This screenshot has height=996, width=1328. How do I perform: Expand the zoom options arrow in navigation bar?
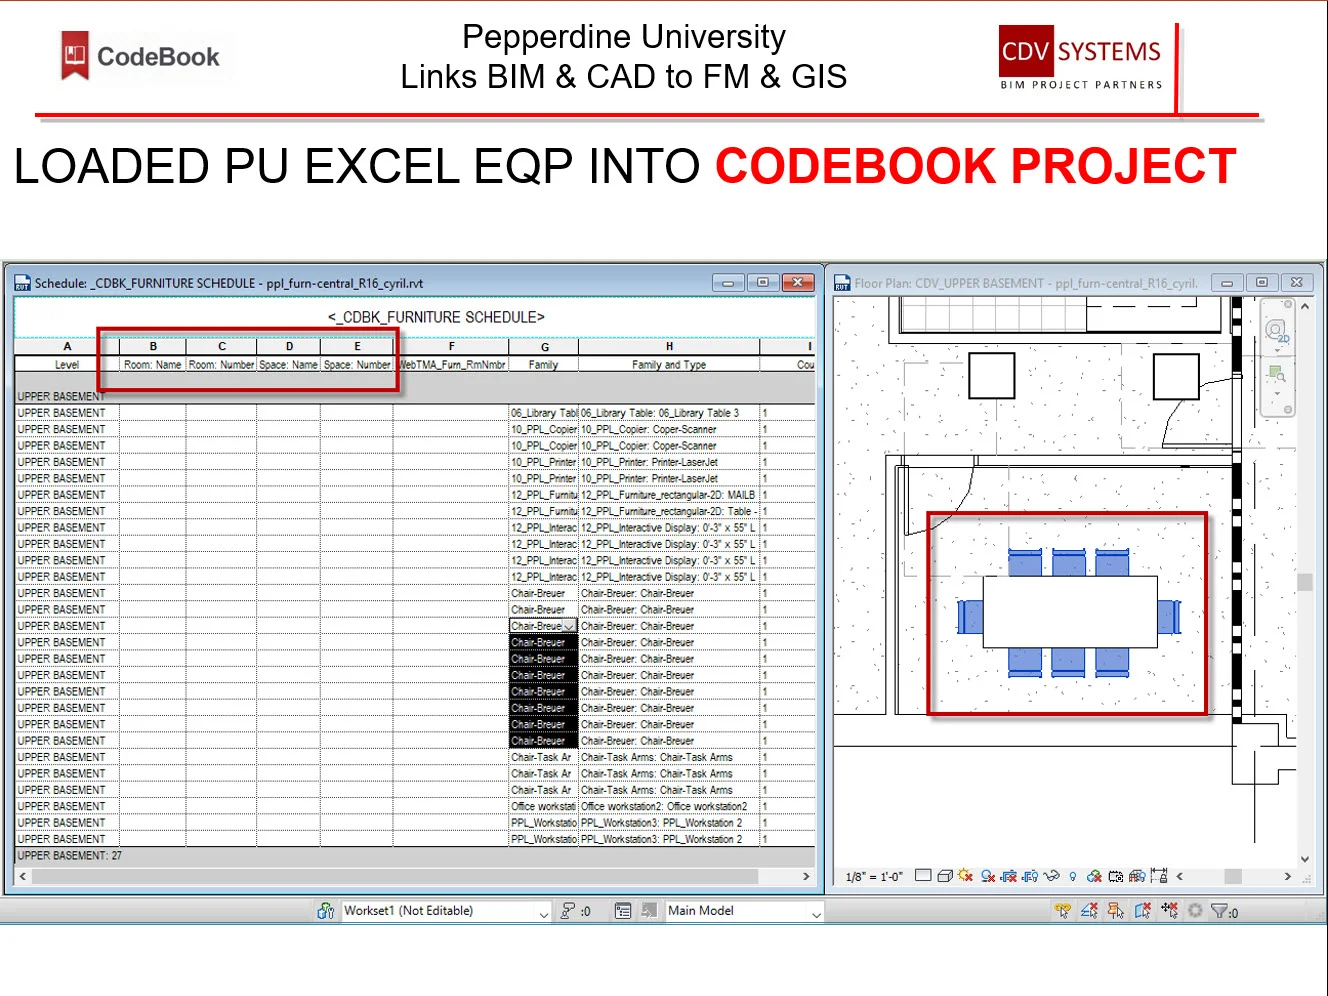coord(1278,393)
